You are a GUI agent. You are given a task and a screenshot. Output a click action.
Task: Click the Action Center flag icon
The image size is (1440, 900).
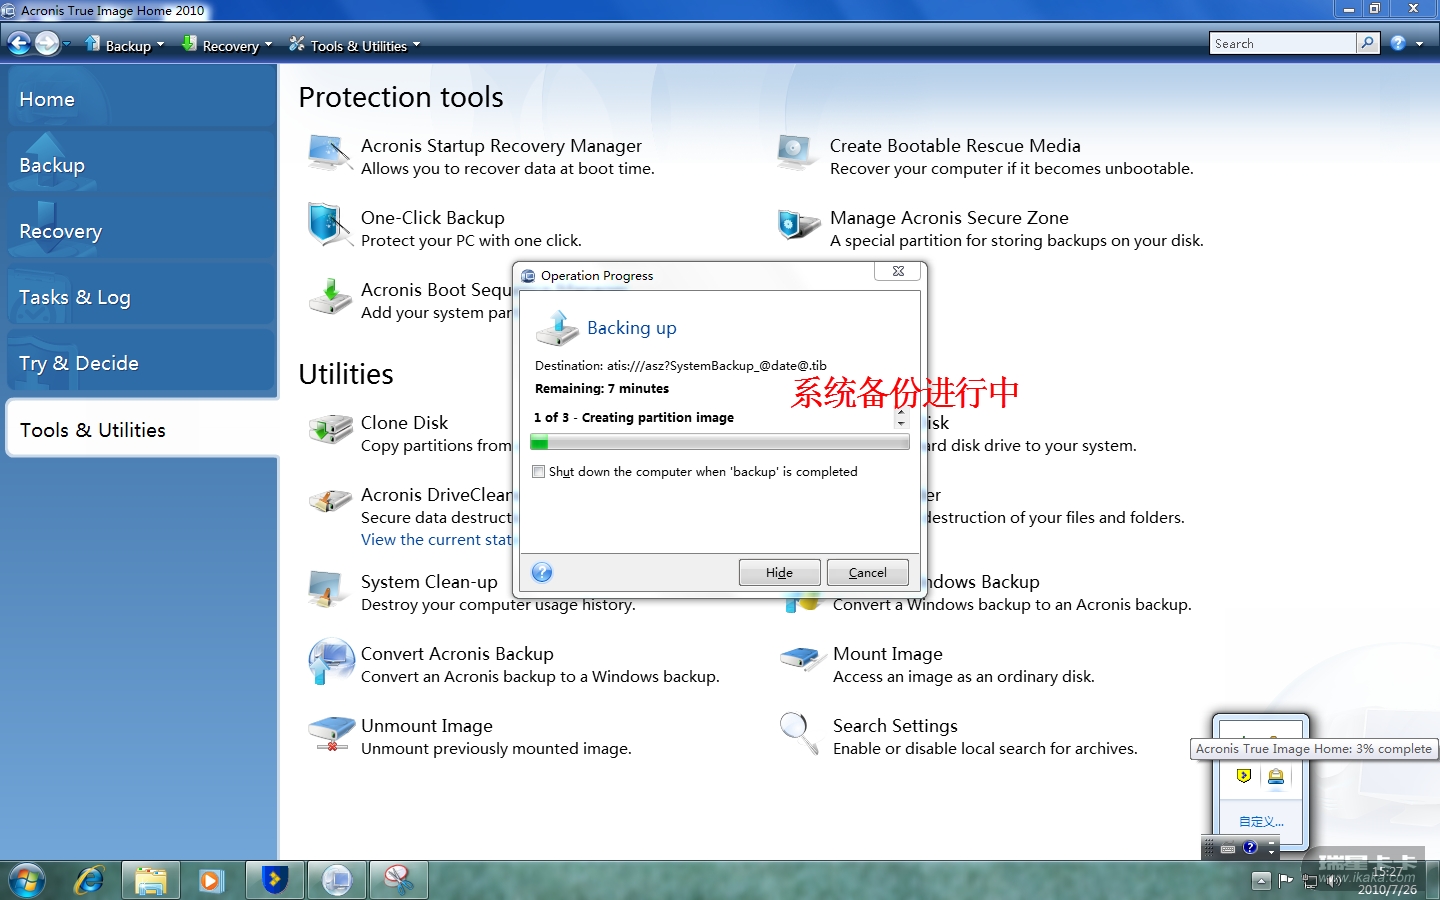point(1286,881)
